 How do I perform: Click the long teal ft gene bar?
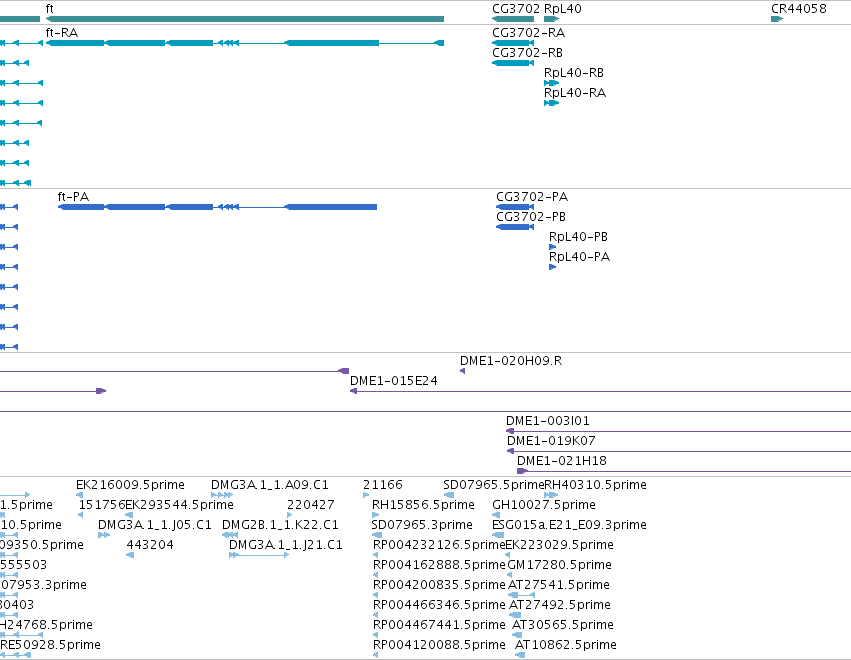245,19
